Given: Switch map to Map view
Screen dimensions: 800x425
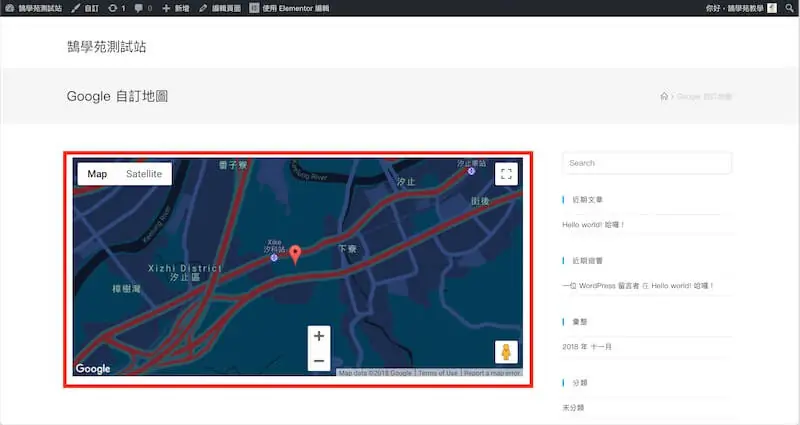Looking at the screenshot, I should tap(97, 174).
